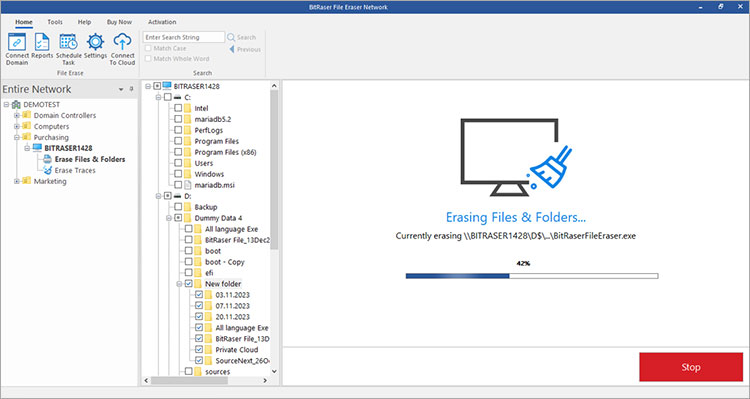Click the Connect To Cloud icon

click(122, 42)
